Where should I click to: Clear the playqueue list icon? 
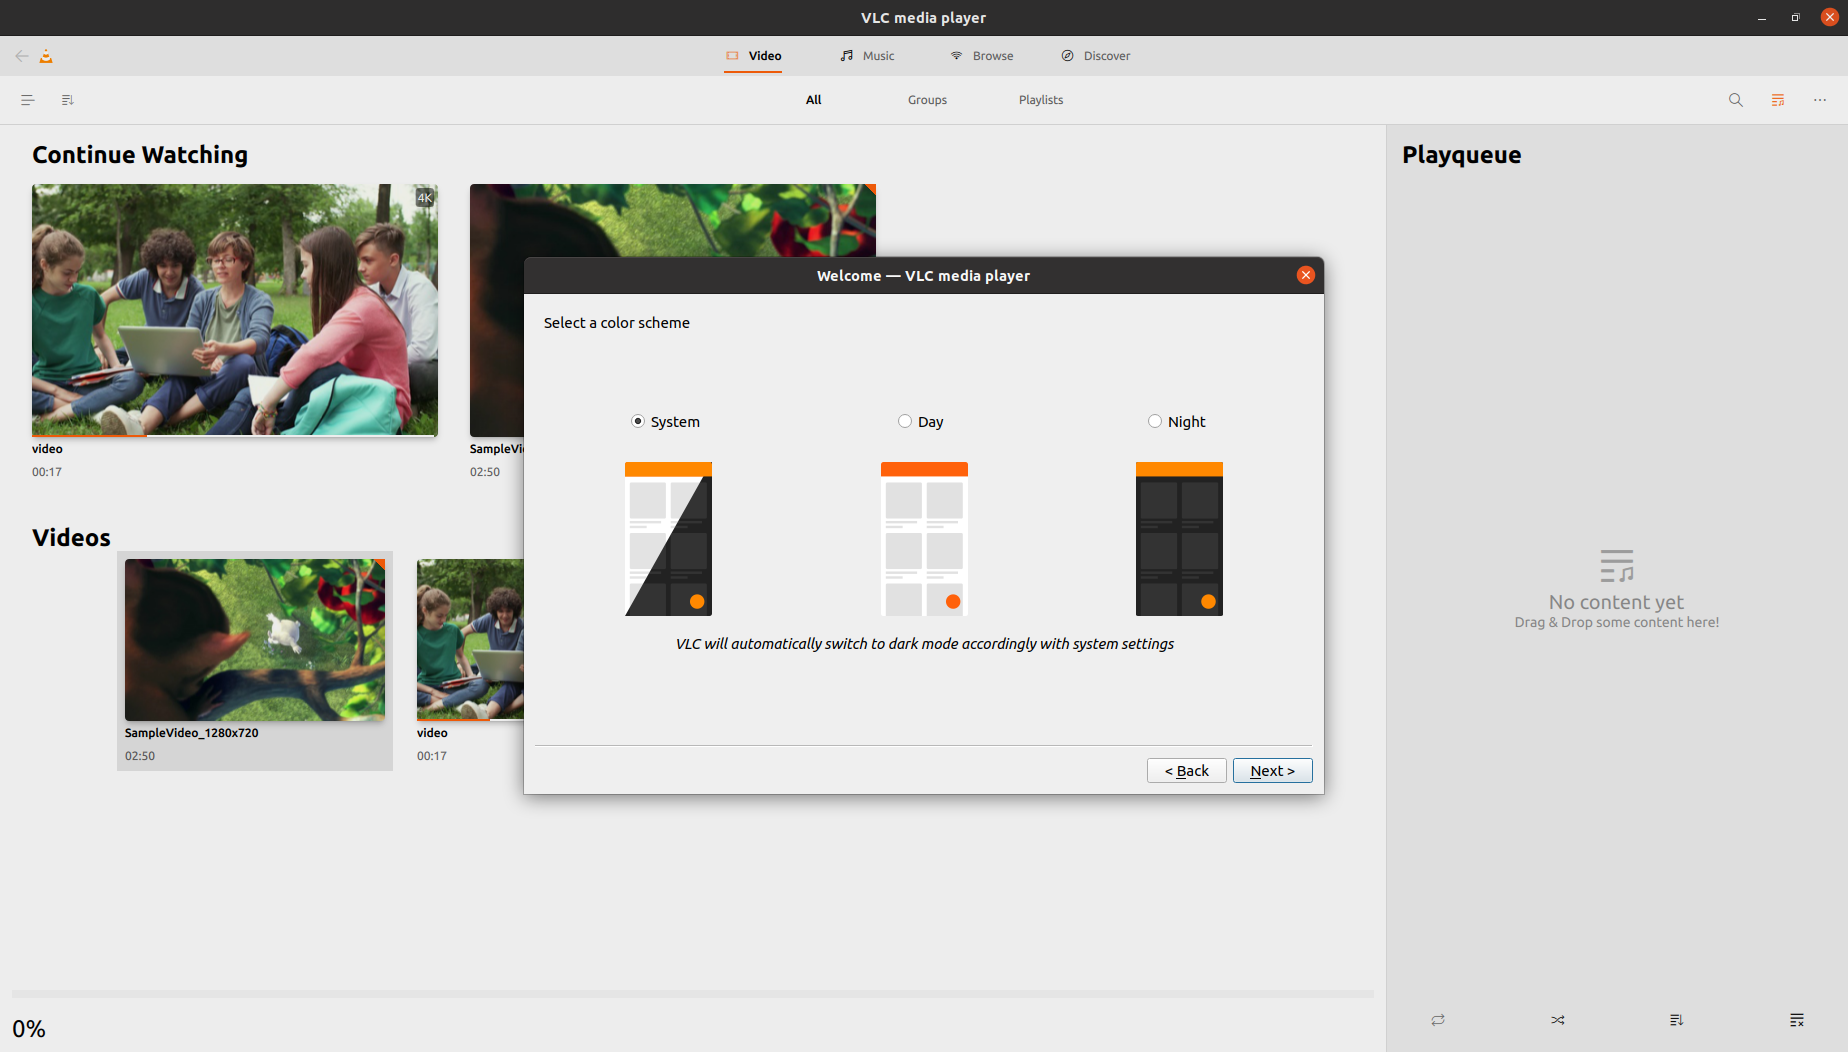coord(1796,1020)
